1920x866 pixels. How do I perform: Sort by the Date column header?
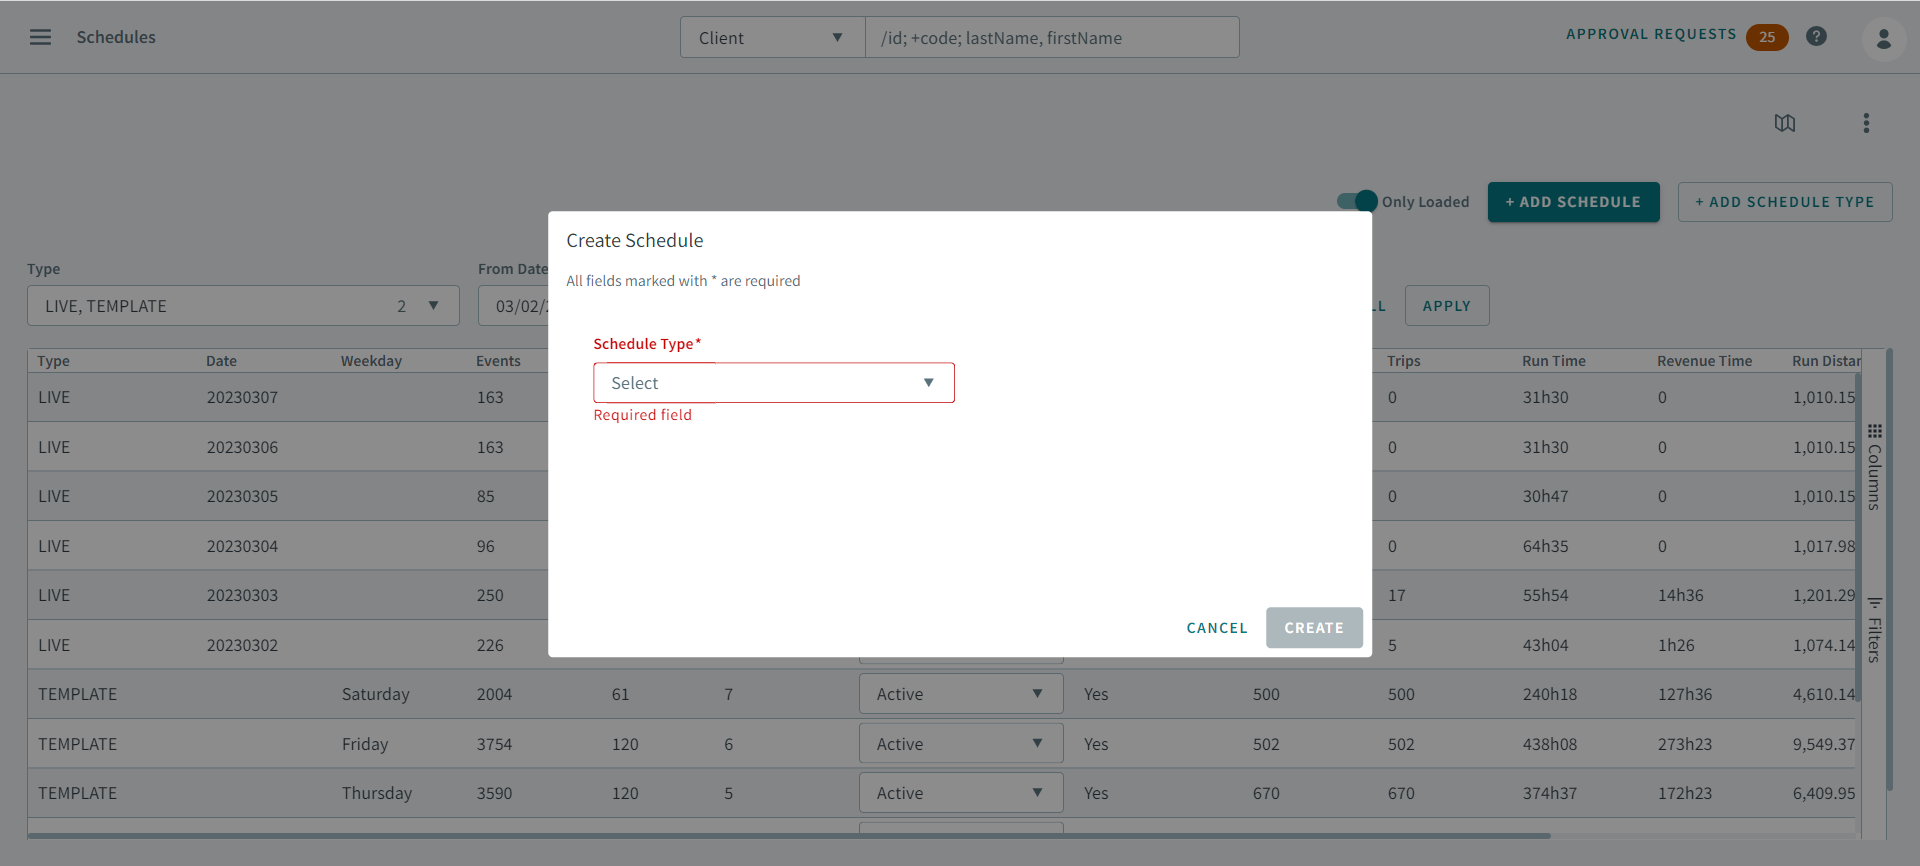click(222, 361)
